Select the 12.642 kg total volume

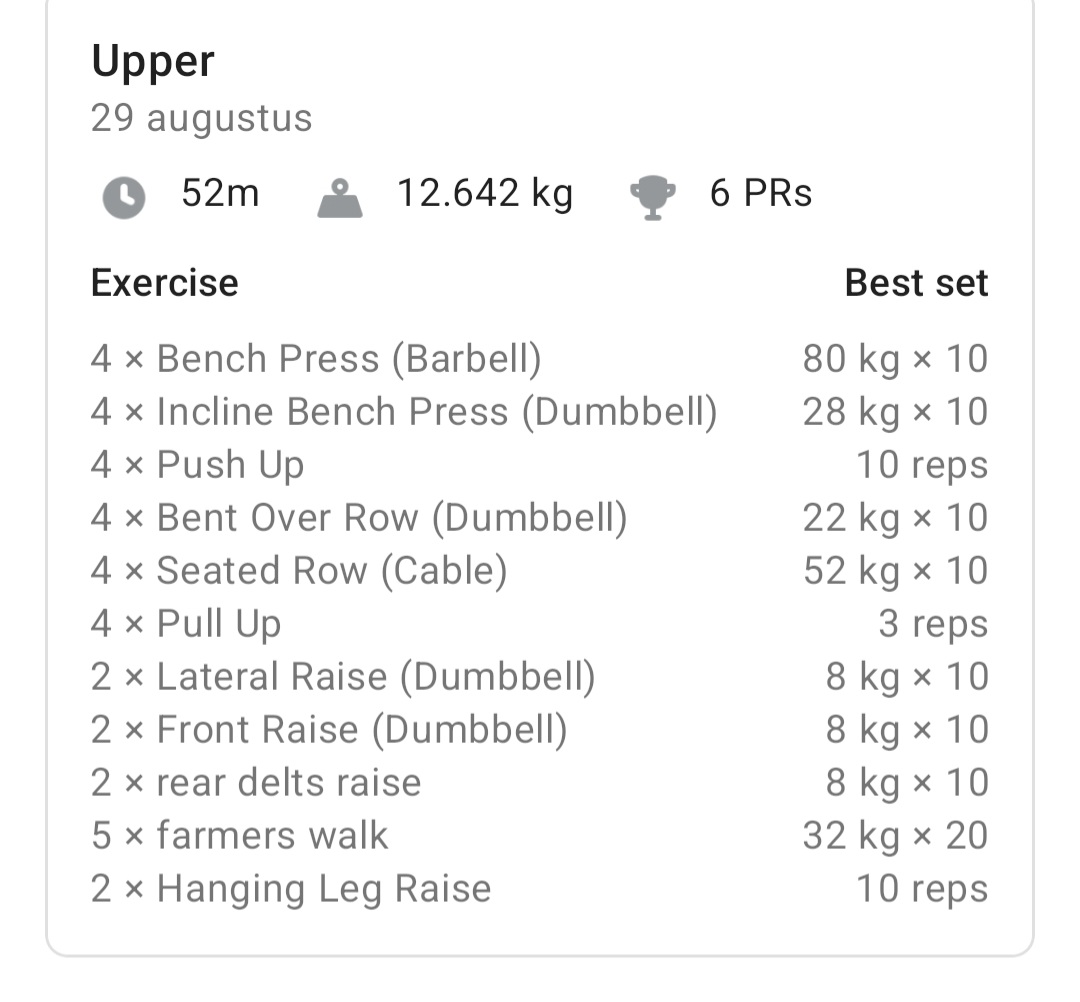(485, 193)
